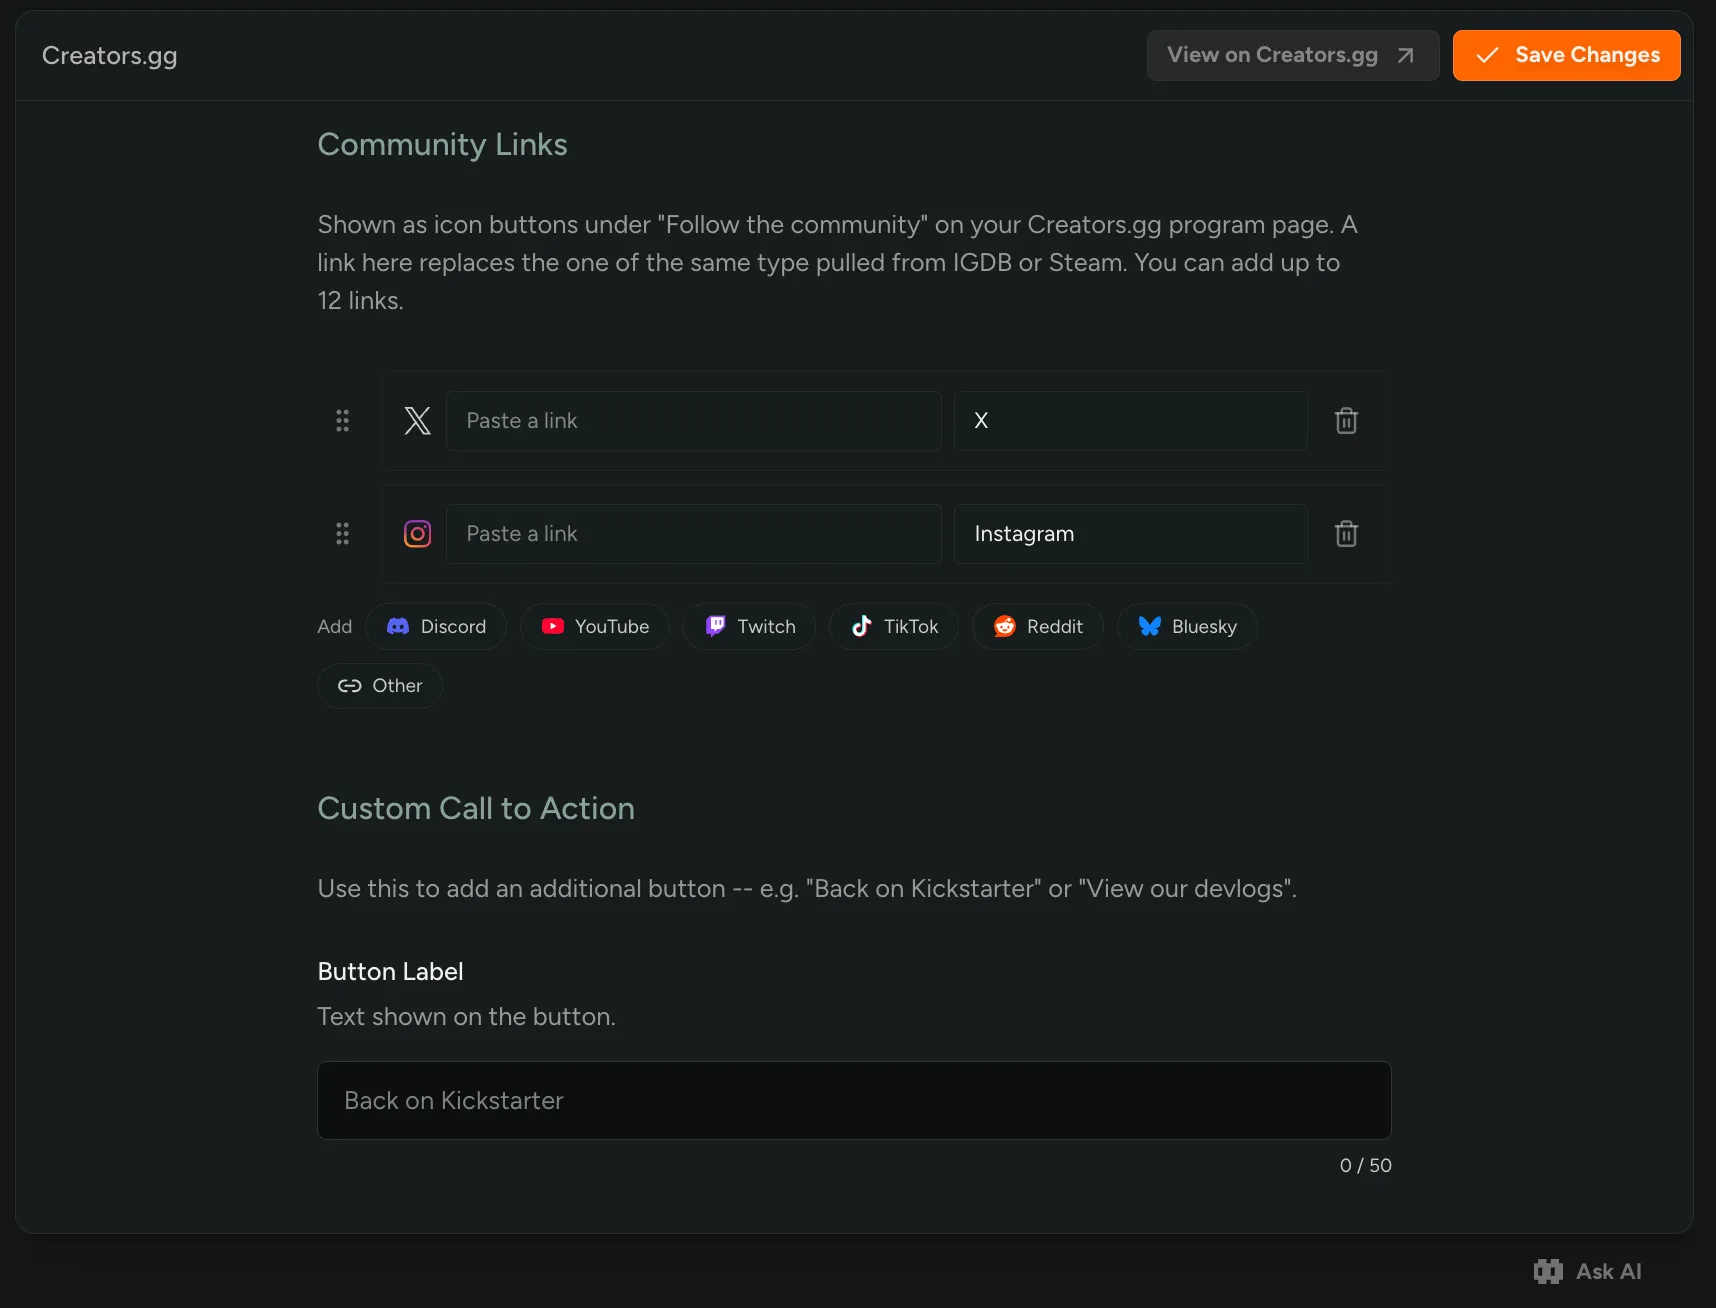Click the Creators.gg header title
Image resolution: width=1716 pixels, height=1308 pixels.
(110, 56)
